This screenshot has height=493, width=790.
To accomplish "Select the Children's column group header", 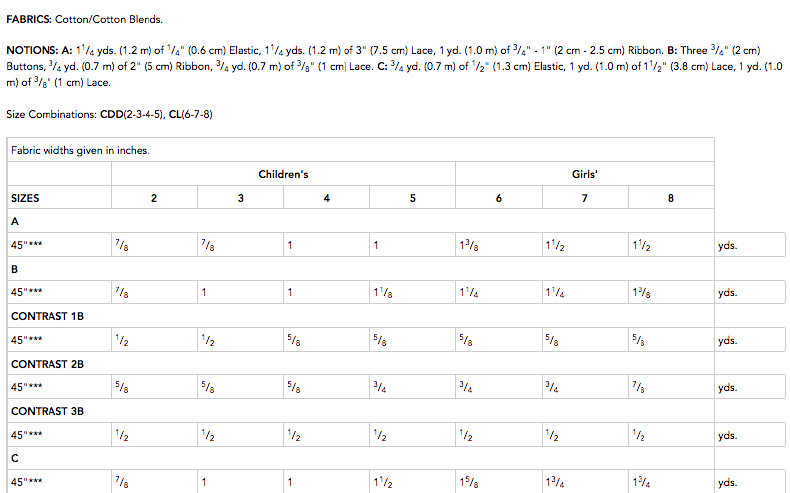I will [283, 174].
